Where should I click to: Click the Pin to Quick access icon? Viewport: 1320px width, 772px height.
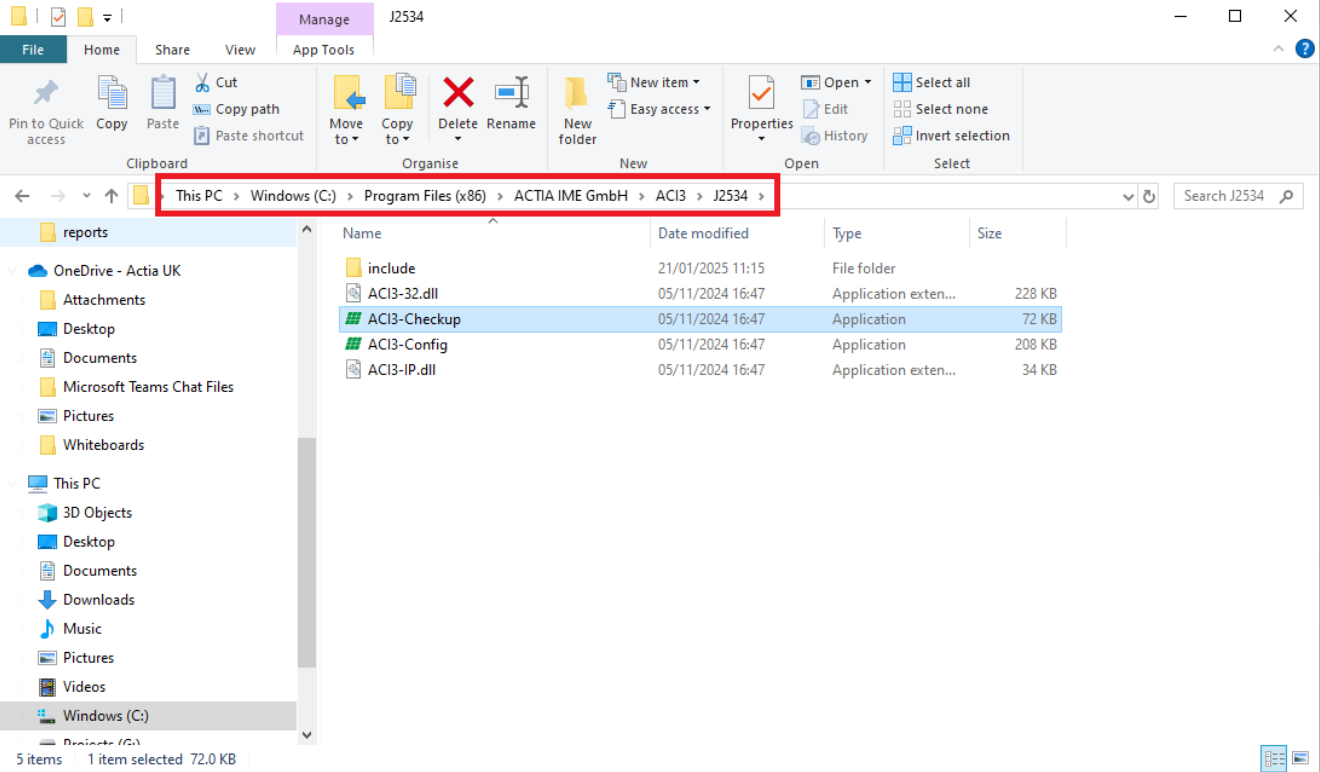coord(46,94)
